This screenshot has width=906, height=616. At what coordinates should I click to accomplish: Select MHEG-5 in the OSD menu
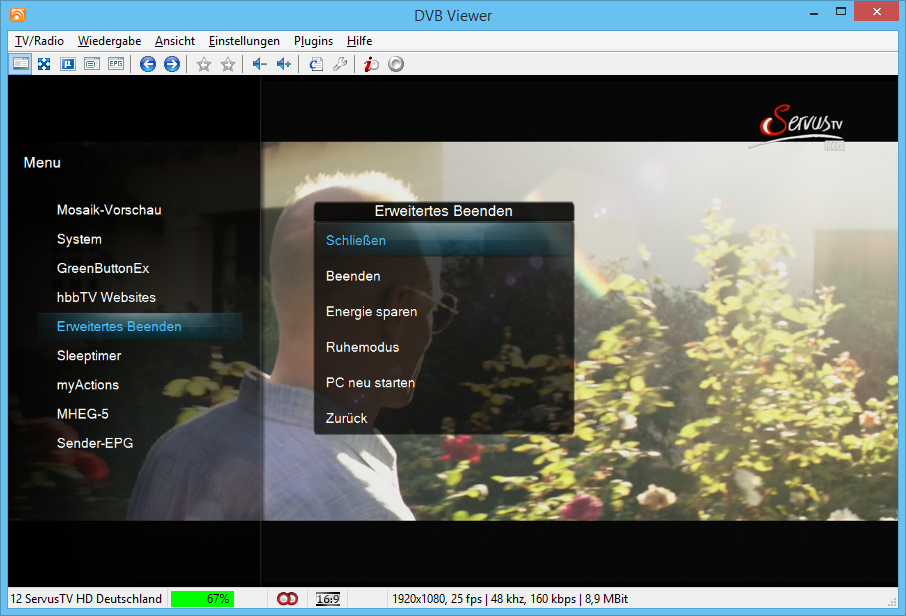pyautogui.click(x=83, y=414)
